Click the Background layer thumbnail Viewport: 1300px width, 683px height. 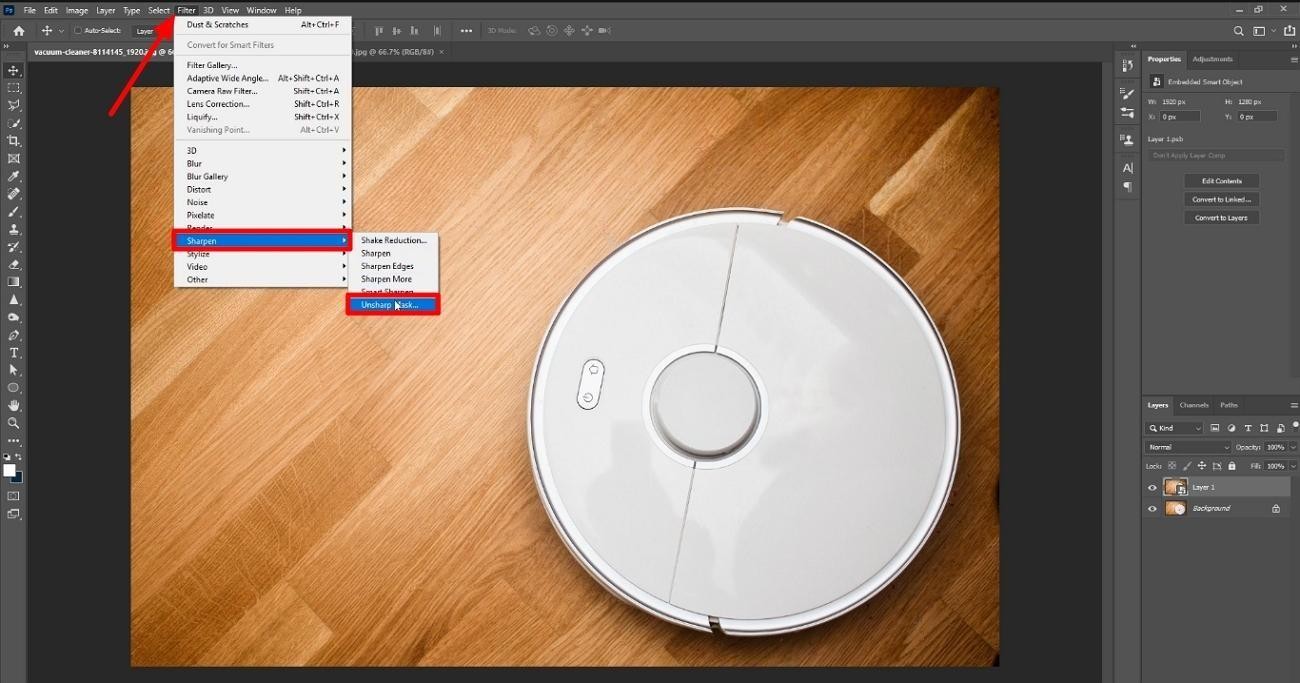pyautogui.click(x=1175, y=508)
